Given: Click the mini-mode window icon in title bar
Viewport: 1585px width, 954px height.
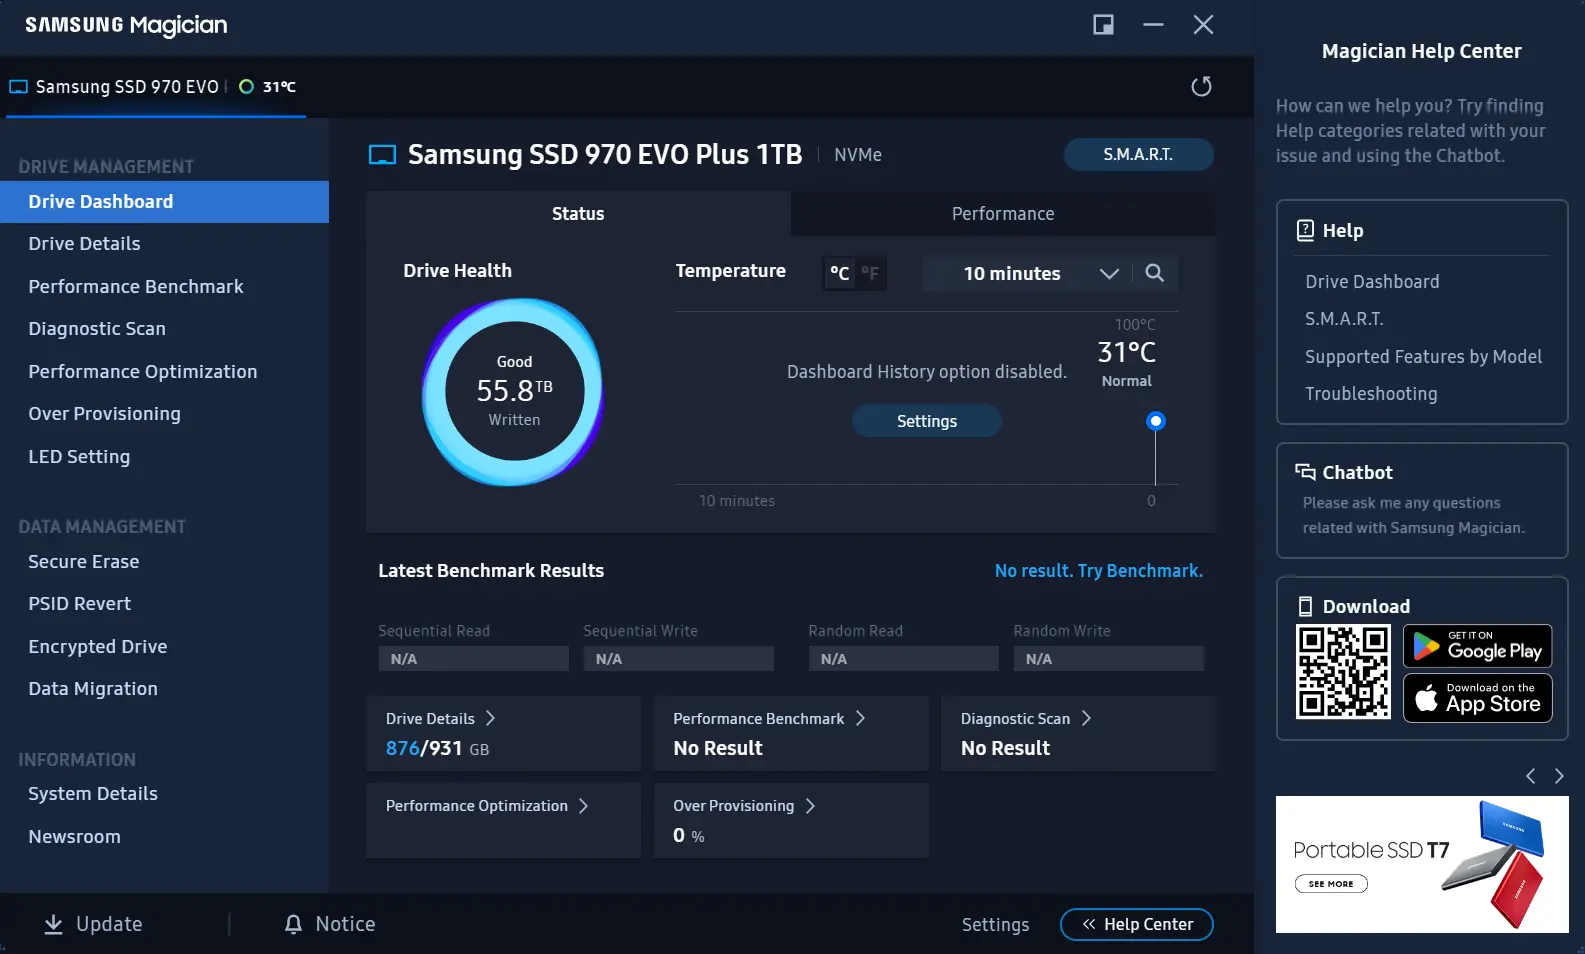Looking at the screenshot, I should point(1103,25).
